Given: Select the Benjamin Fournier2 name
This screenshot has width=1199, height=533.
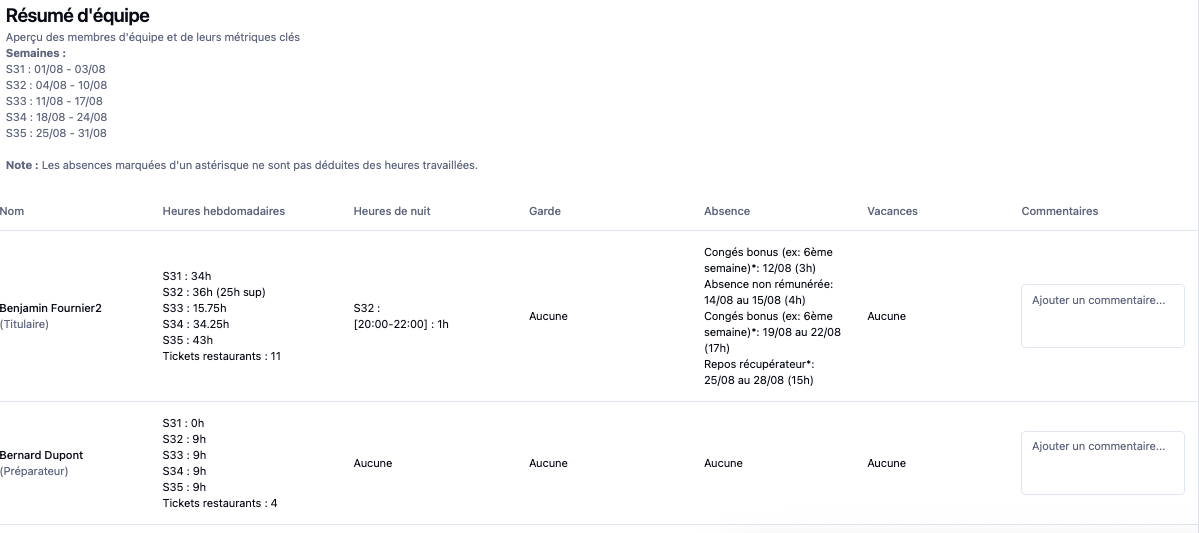Looking at the screenshot, I should tap(50, 308).
